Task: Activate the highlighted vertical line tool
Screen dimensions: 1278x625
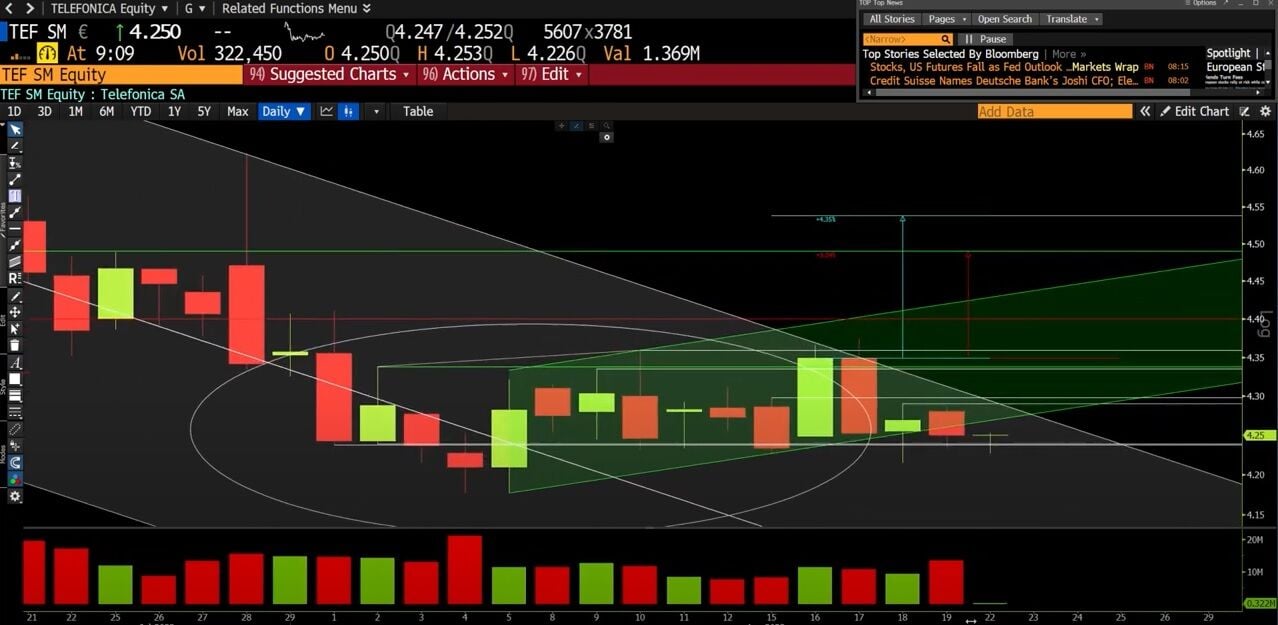Action: (15, 196)
